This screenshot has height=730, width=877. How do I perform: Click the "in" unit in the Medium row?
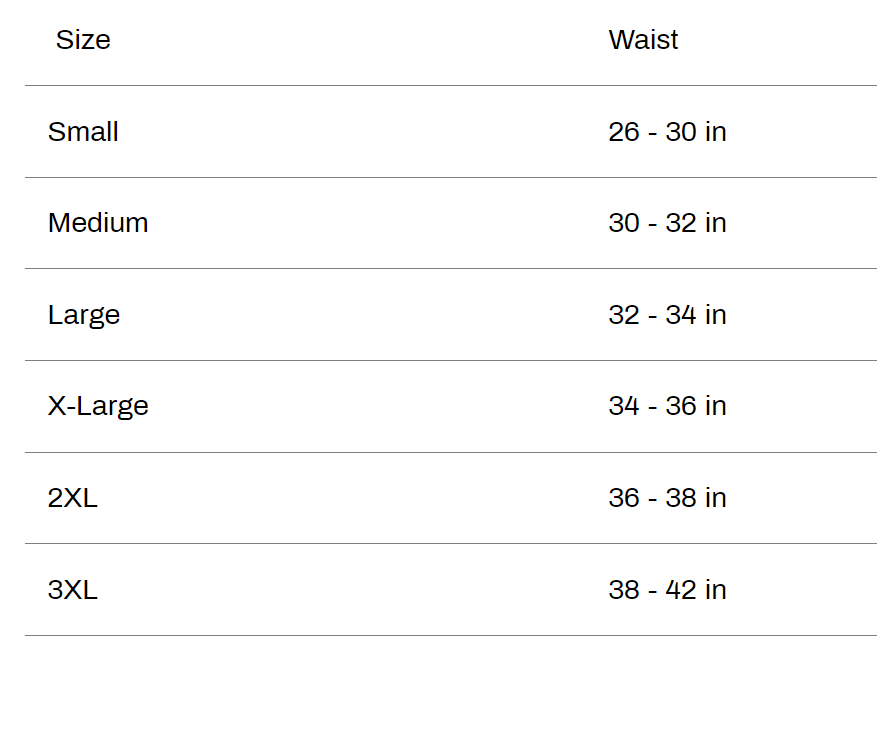(x=716, y=223)
